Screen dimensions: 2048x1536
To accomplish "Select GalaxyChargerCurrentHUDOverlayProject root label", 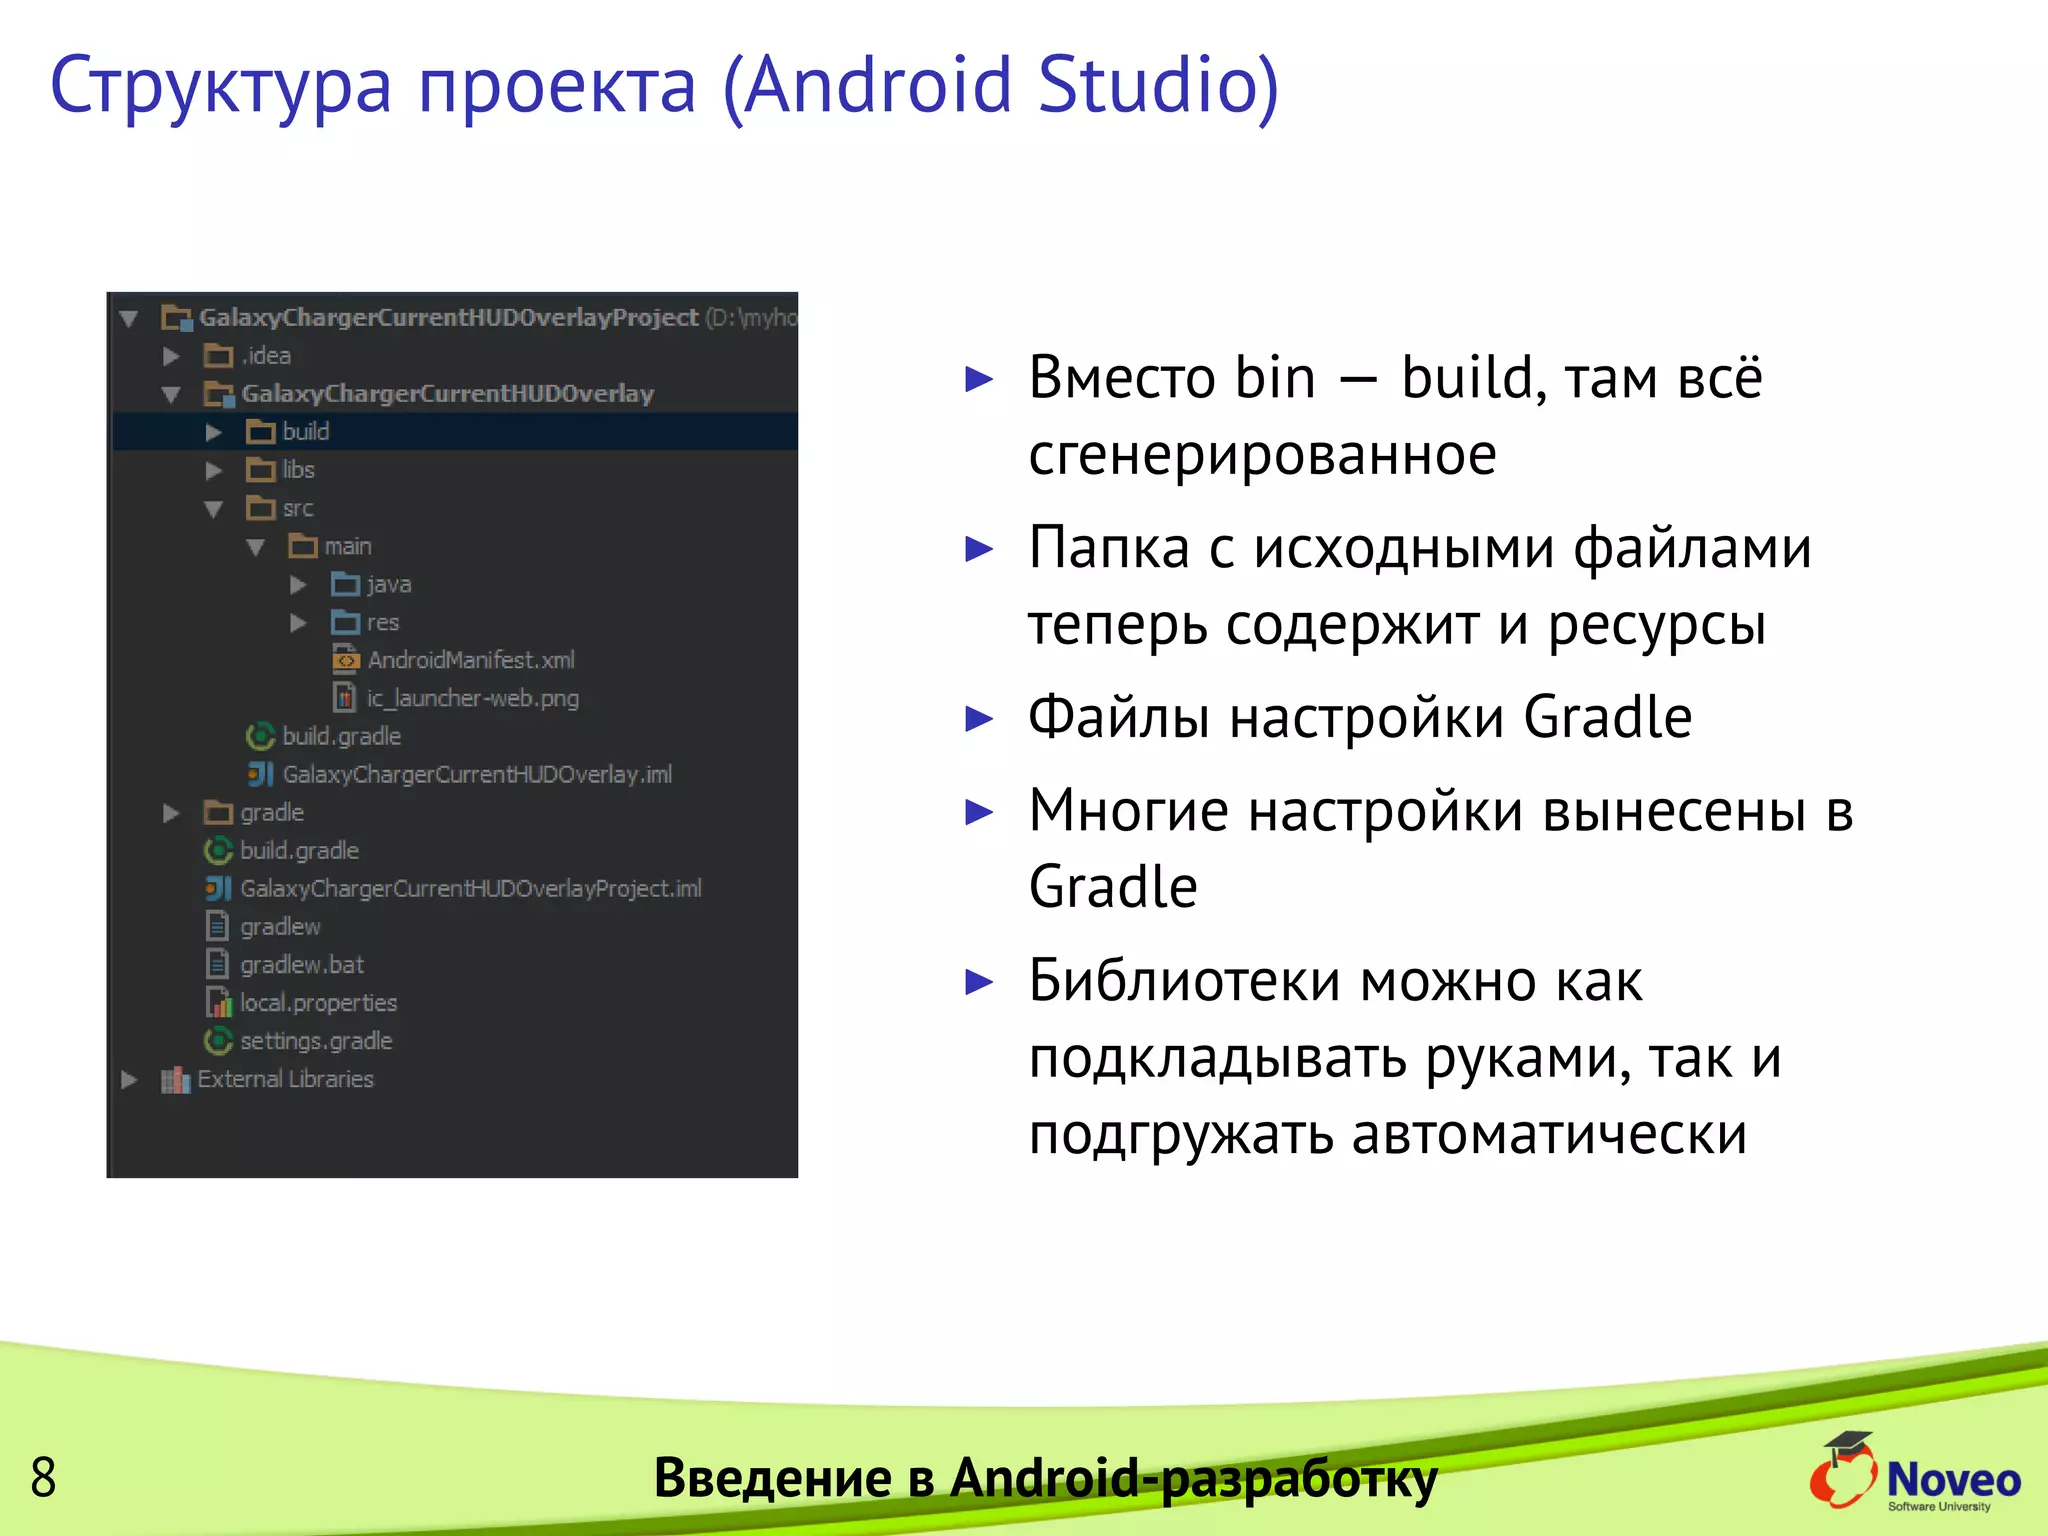I will click(x=448, y=318).
